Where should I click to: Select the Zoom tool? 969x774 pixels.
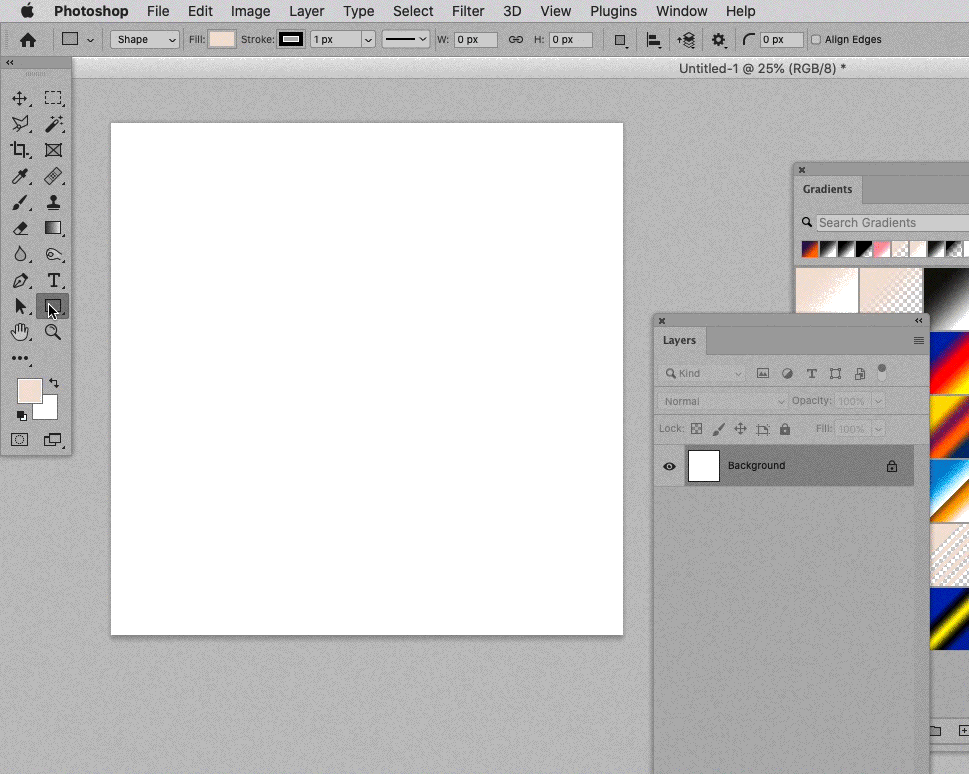53,332
